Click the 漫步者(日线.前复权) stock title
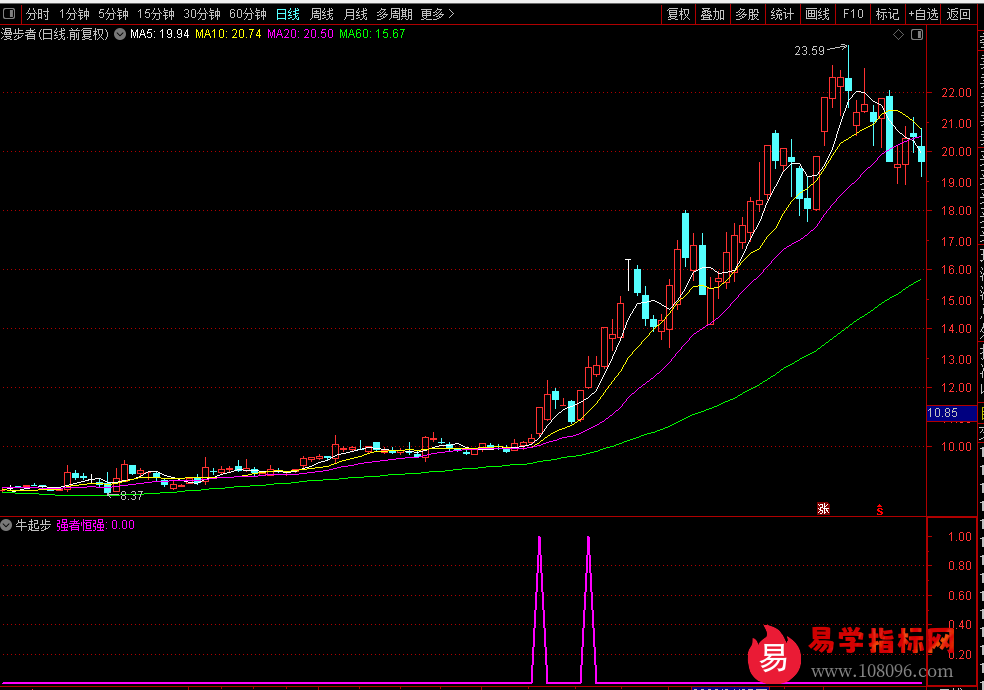 pos(55,34)
